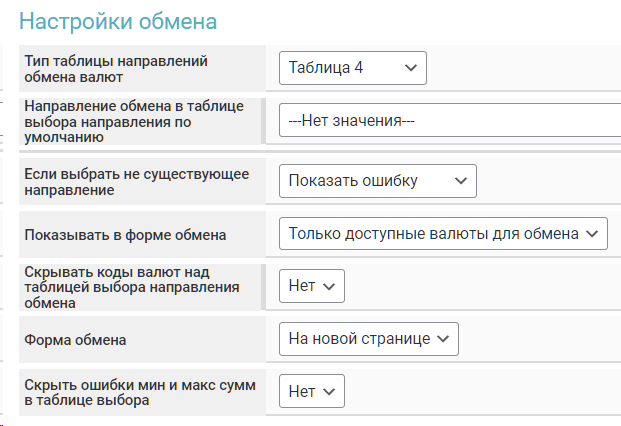Image resolution: width=621 pixels, height=426 pixels.
Task: Open the 'Таблица 4' table type dropdown
Action: click(352, 68)
